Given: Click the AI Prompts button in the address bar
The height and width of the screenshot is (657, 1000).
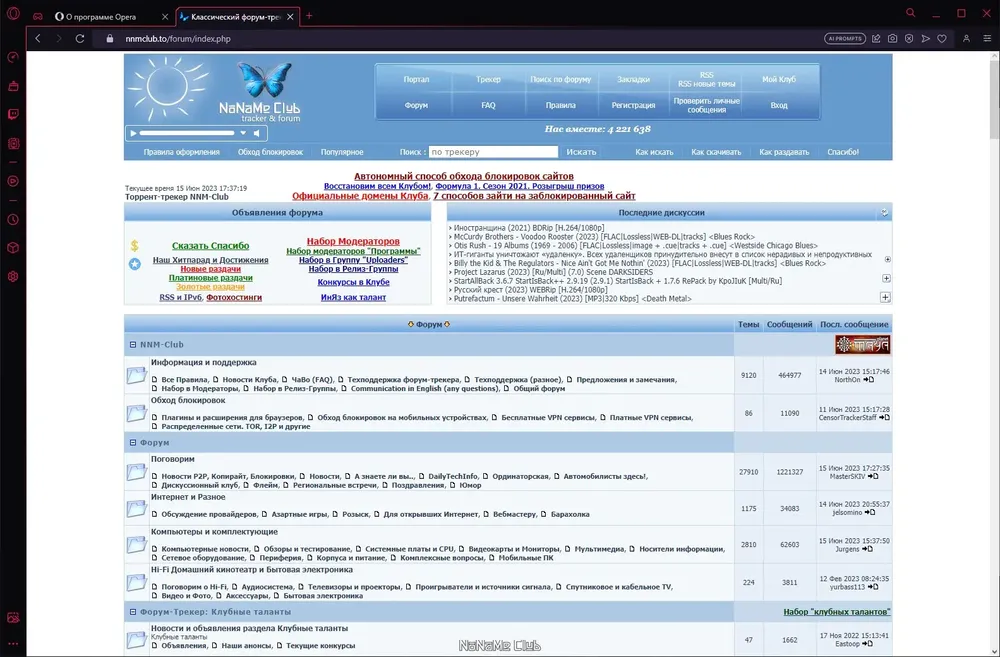Looking at the screenshot, I should 845,39.
